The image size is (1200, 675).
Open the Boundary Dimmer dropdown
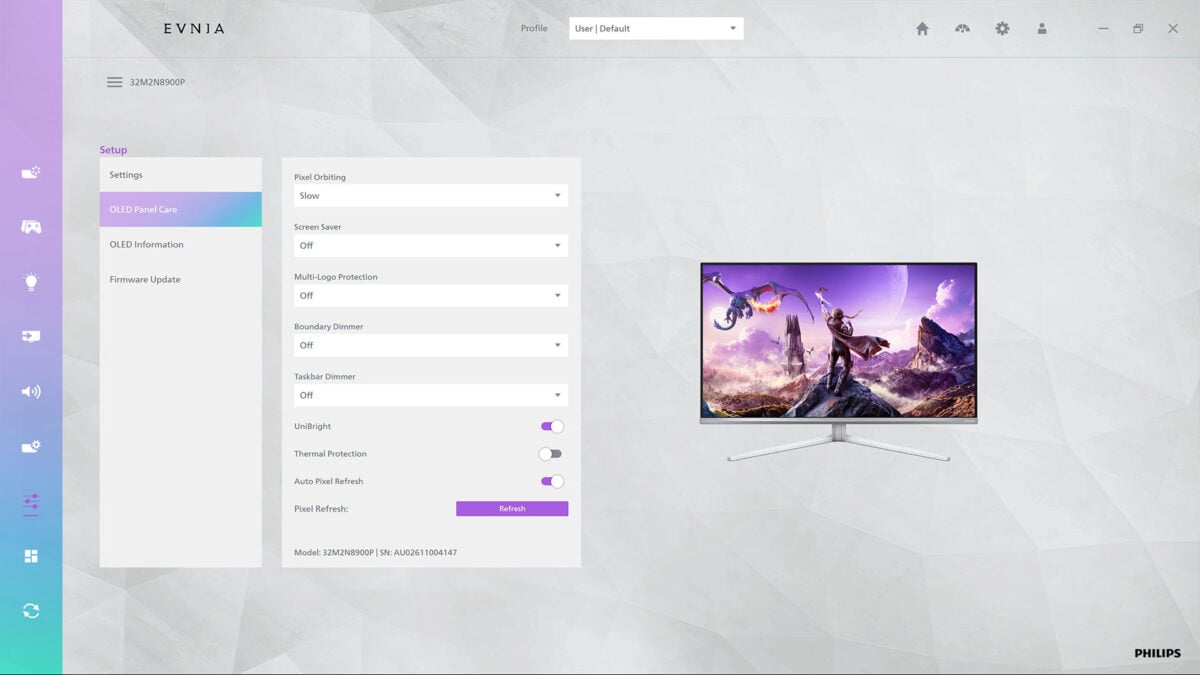[431, 345]
